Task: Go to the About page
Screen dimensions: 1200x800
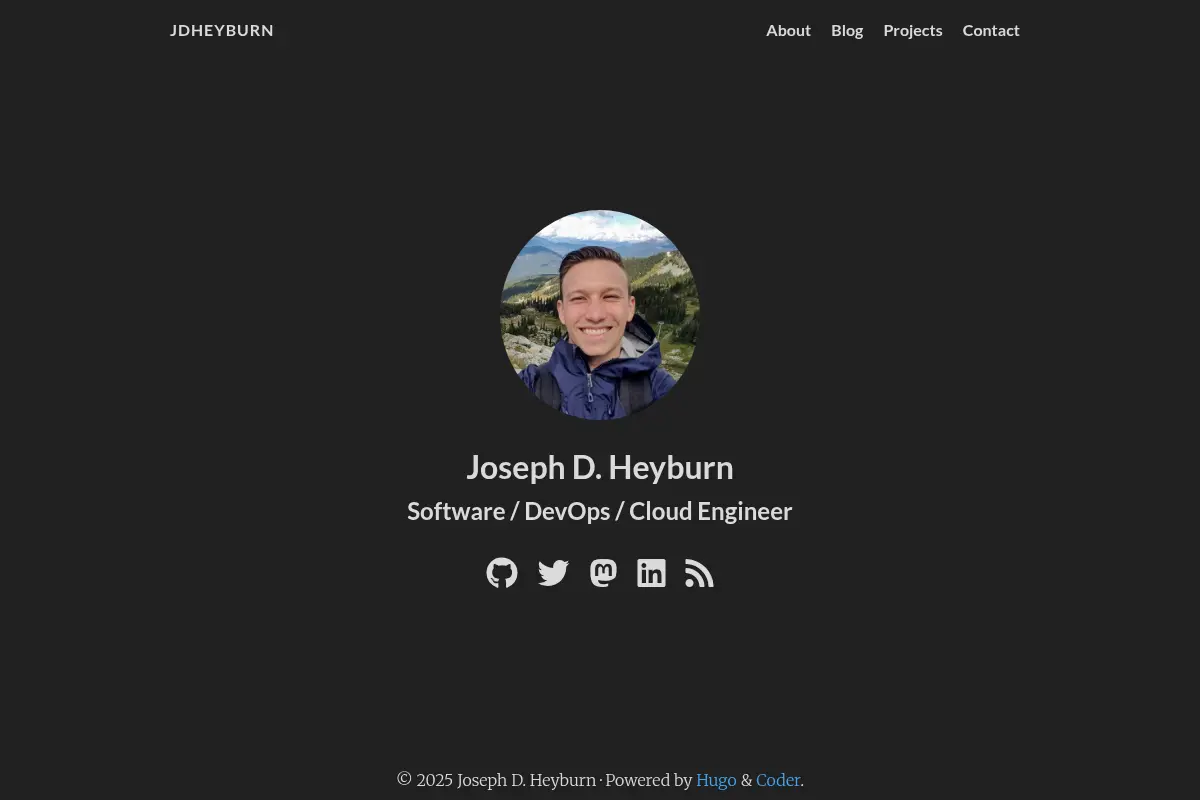Action: (788, 30)
